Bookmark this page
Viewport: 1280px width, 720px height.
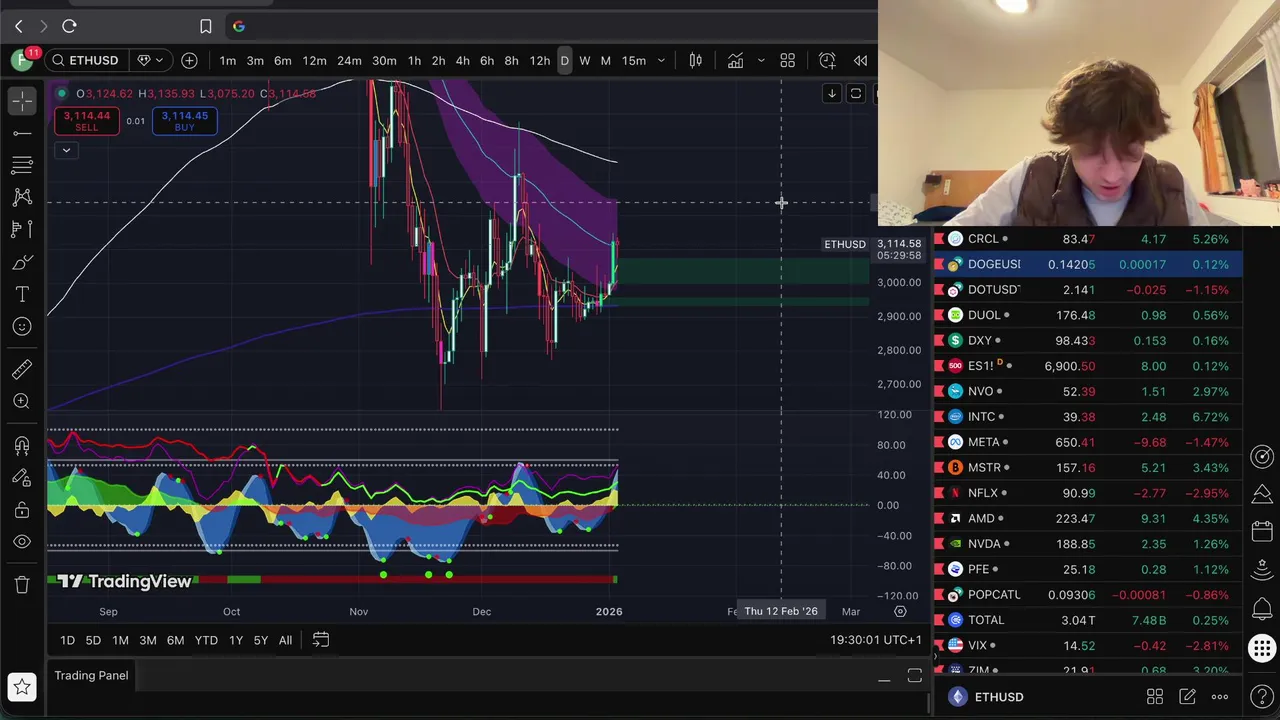point(205,26)
